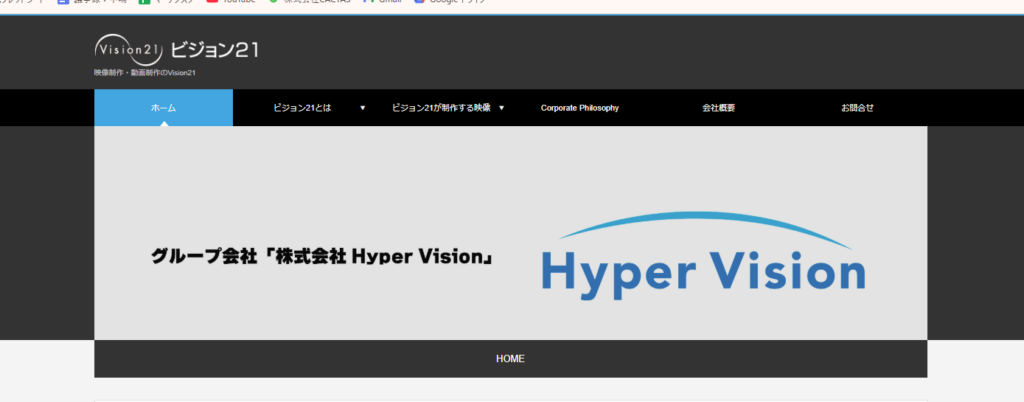This screenshot has width=1024, height=402.
Task: Click the HOME breadcrumb link
Action: coord(510,358)
